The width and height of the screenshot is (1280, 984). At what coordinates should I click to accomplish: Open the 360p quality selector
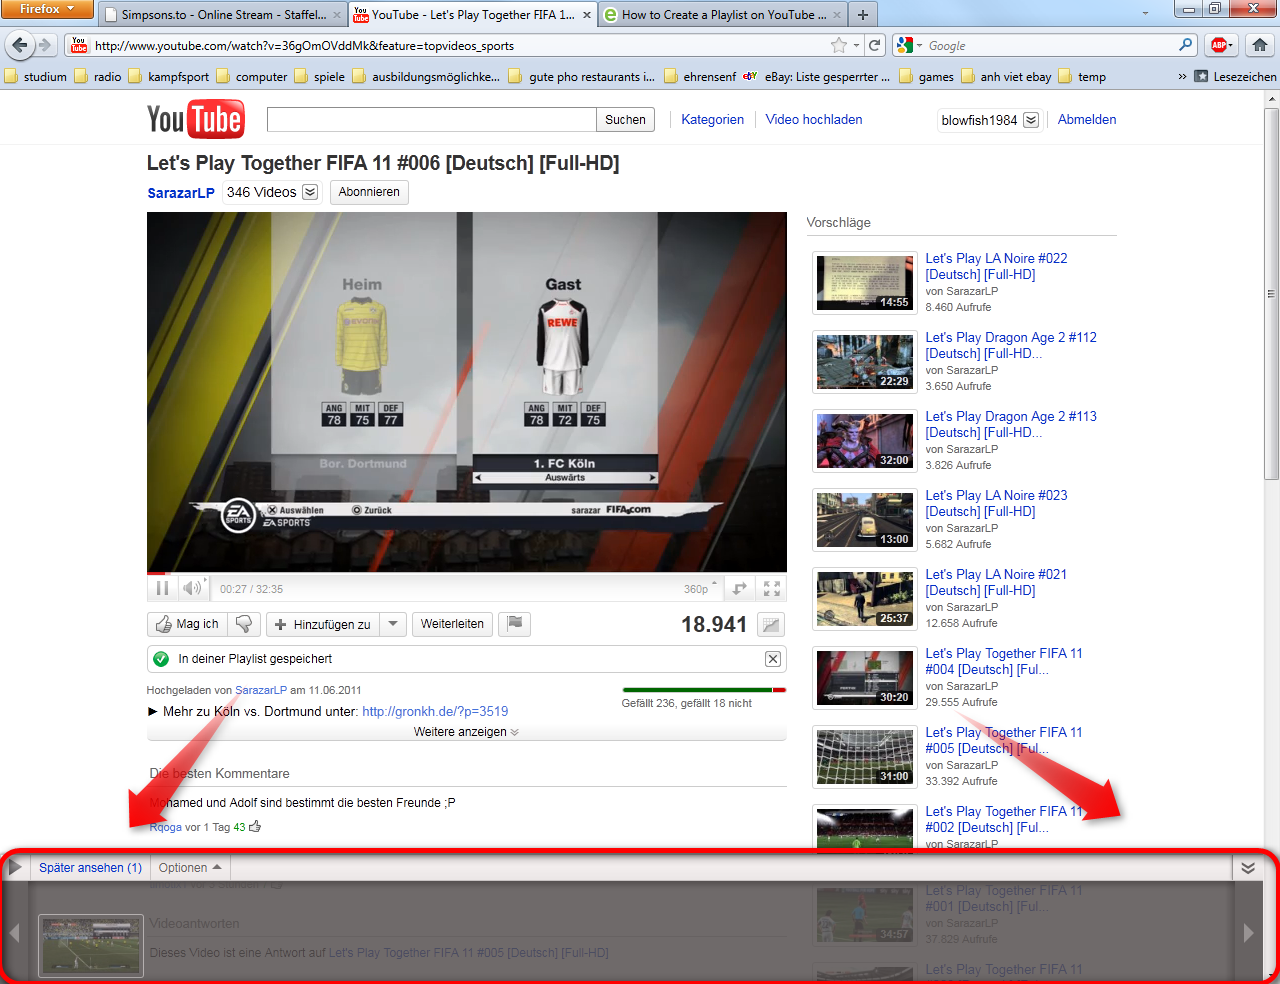tap(700, 589)
